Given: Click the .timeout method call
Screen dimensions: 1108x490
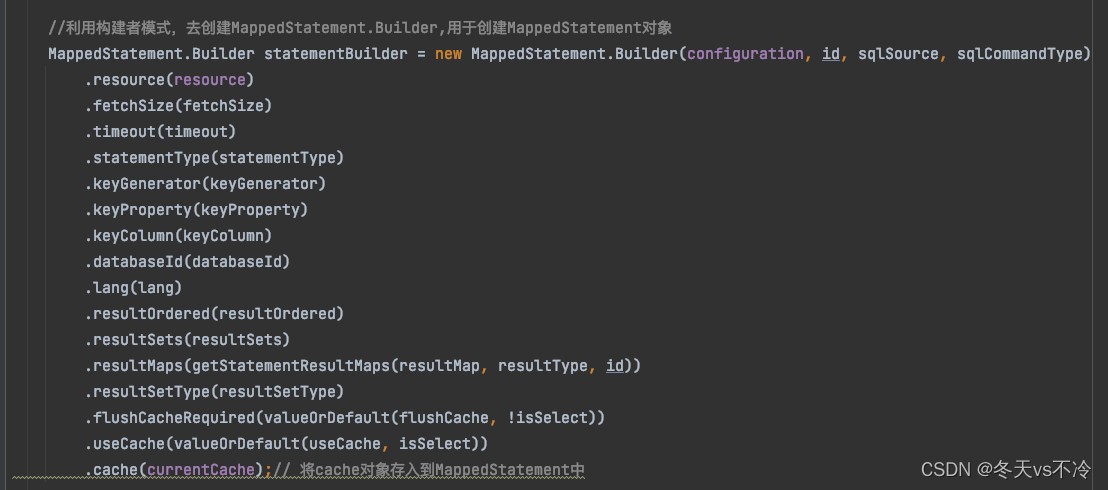Looking at the screenshot, I should 120,132.
